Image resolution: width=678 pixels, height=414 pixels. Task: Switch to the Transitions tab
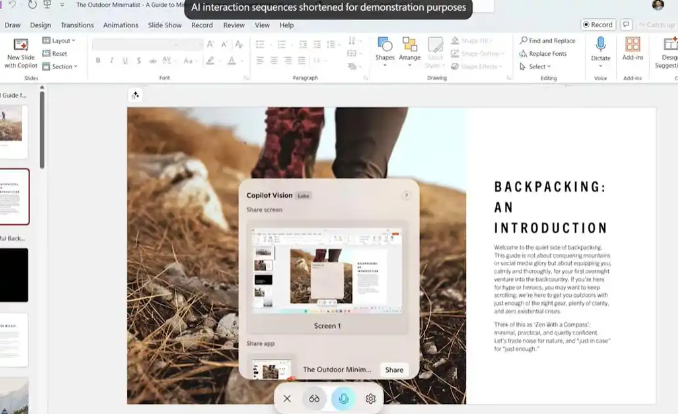[x=77, y=25]
